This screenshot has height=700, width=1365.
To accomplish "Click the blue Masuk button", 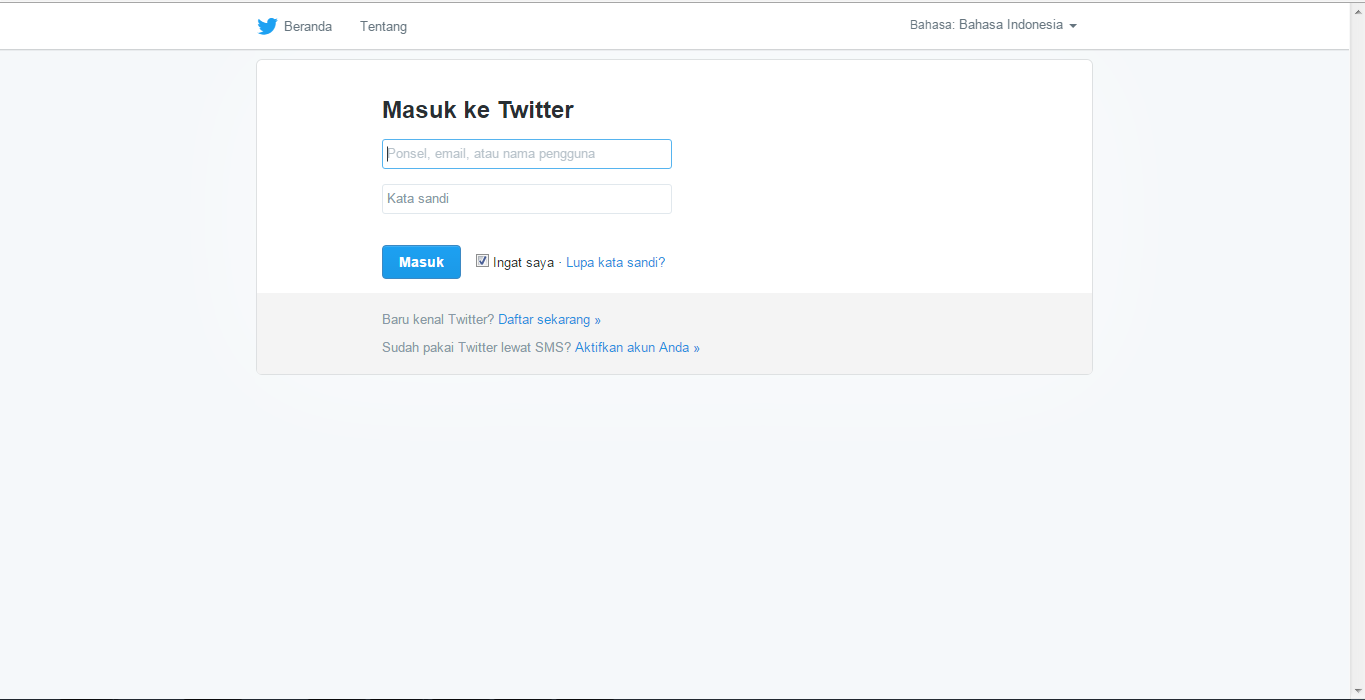I will [421, 262].
